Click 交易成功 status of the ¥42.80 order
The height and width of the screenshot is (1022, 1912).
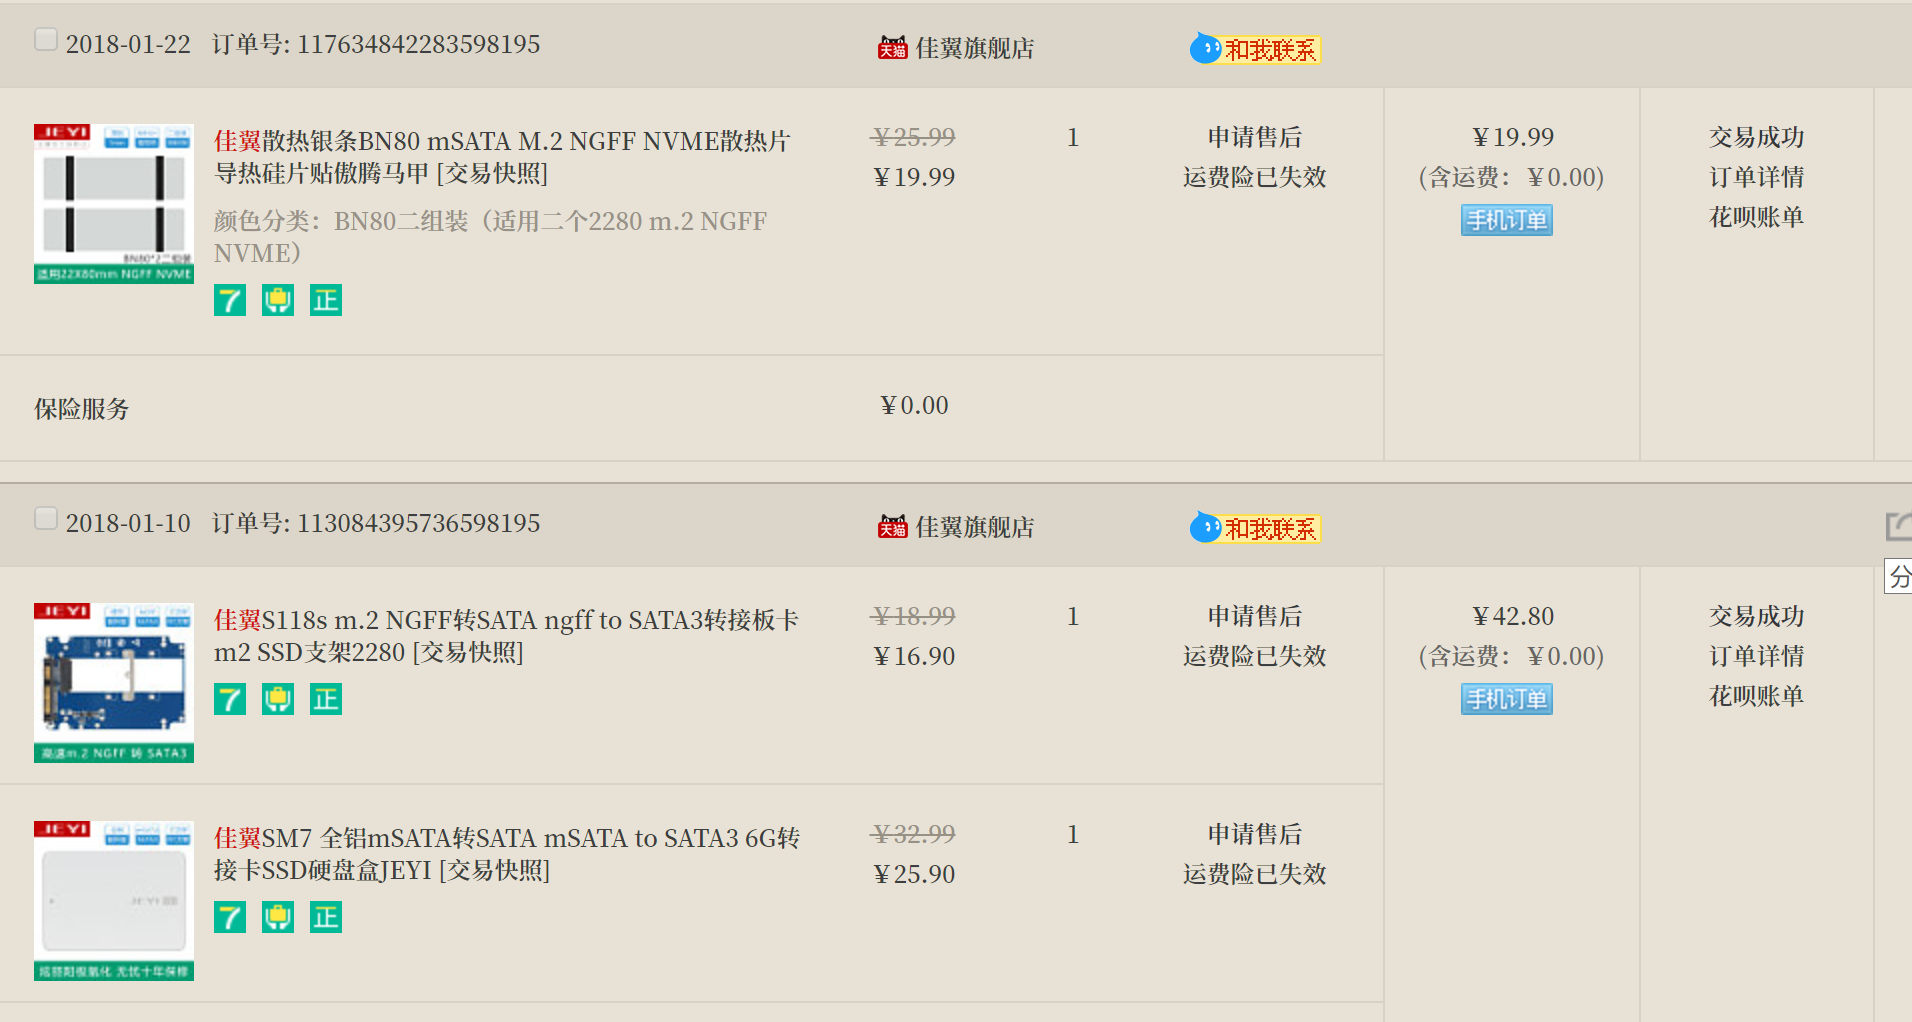tap(1757, 616)
